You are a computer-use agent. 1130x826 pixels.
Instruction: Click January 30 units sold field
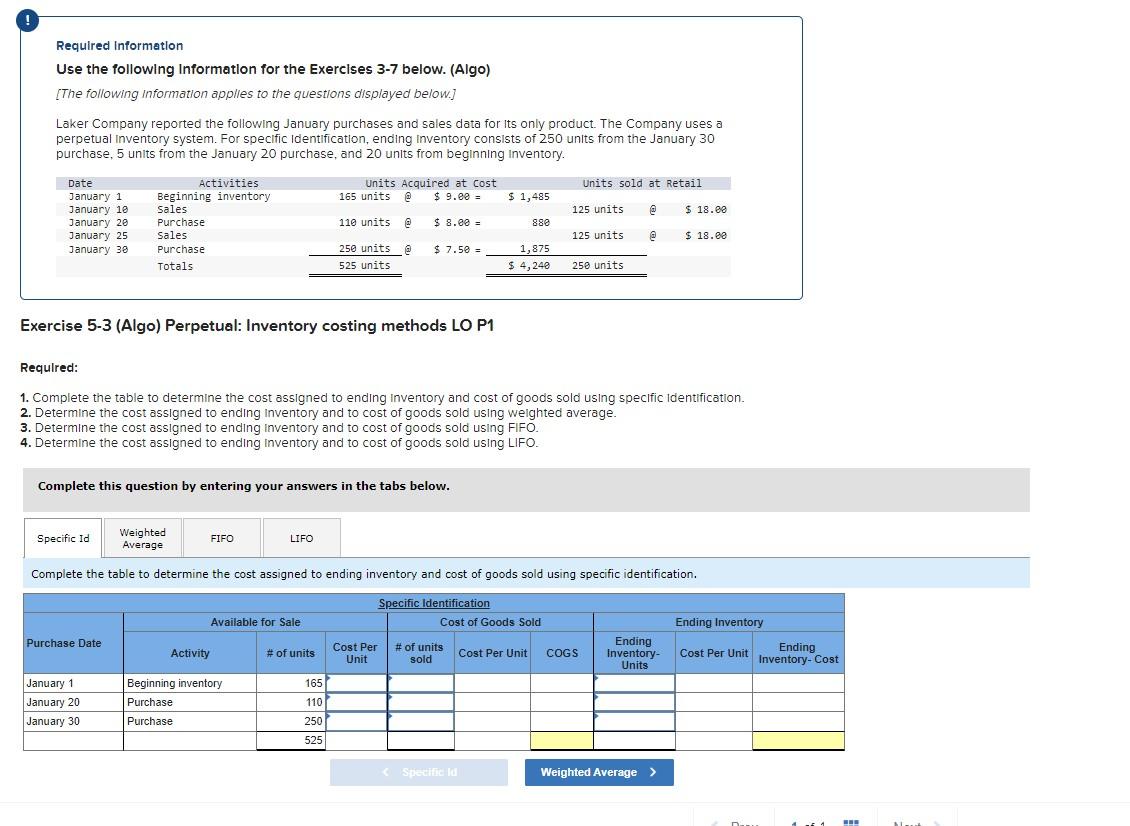(421, 721)
